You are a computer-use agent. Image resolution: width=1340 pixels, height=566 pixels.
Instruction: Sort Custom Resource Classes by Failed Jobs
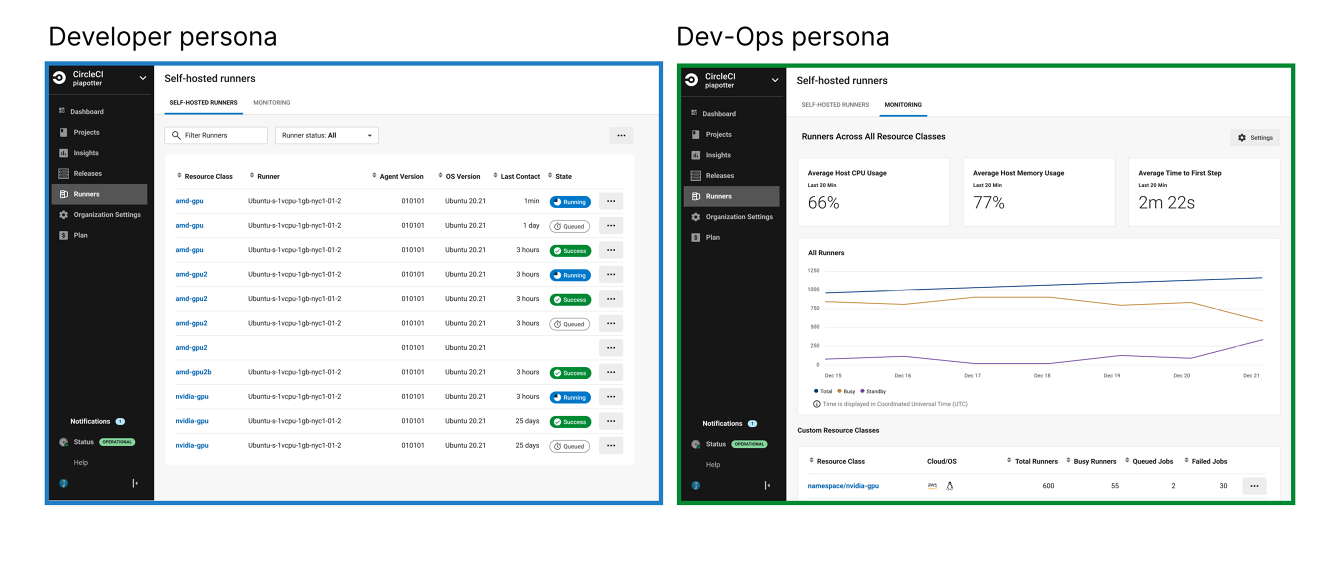click(x=1205, y=461)
